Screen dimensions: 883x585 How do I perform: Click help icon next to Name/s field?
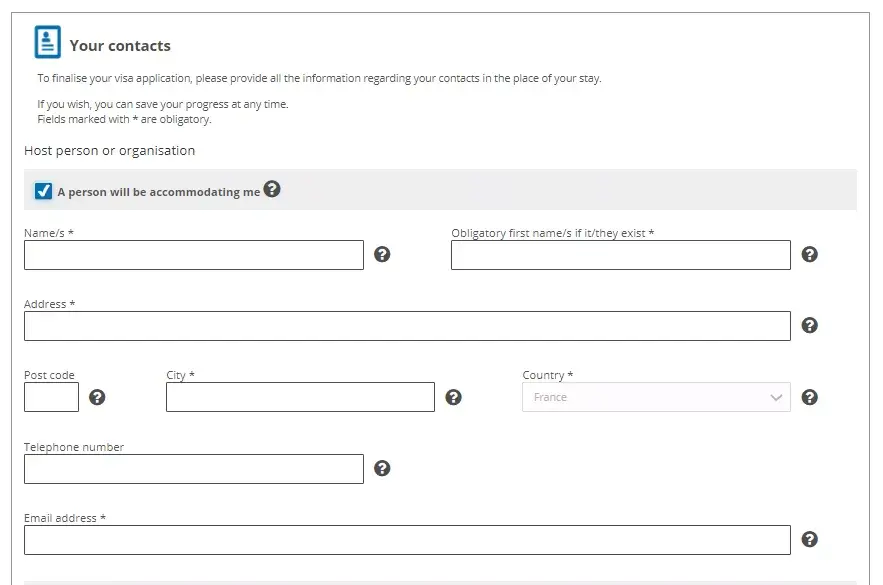[x=382, y=255]
